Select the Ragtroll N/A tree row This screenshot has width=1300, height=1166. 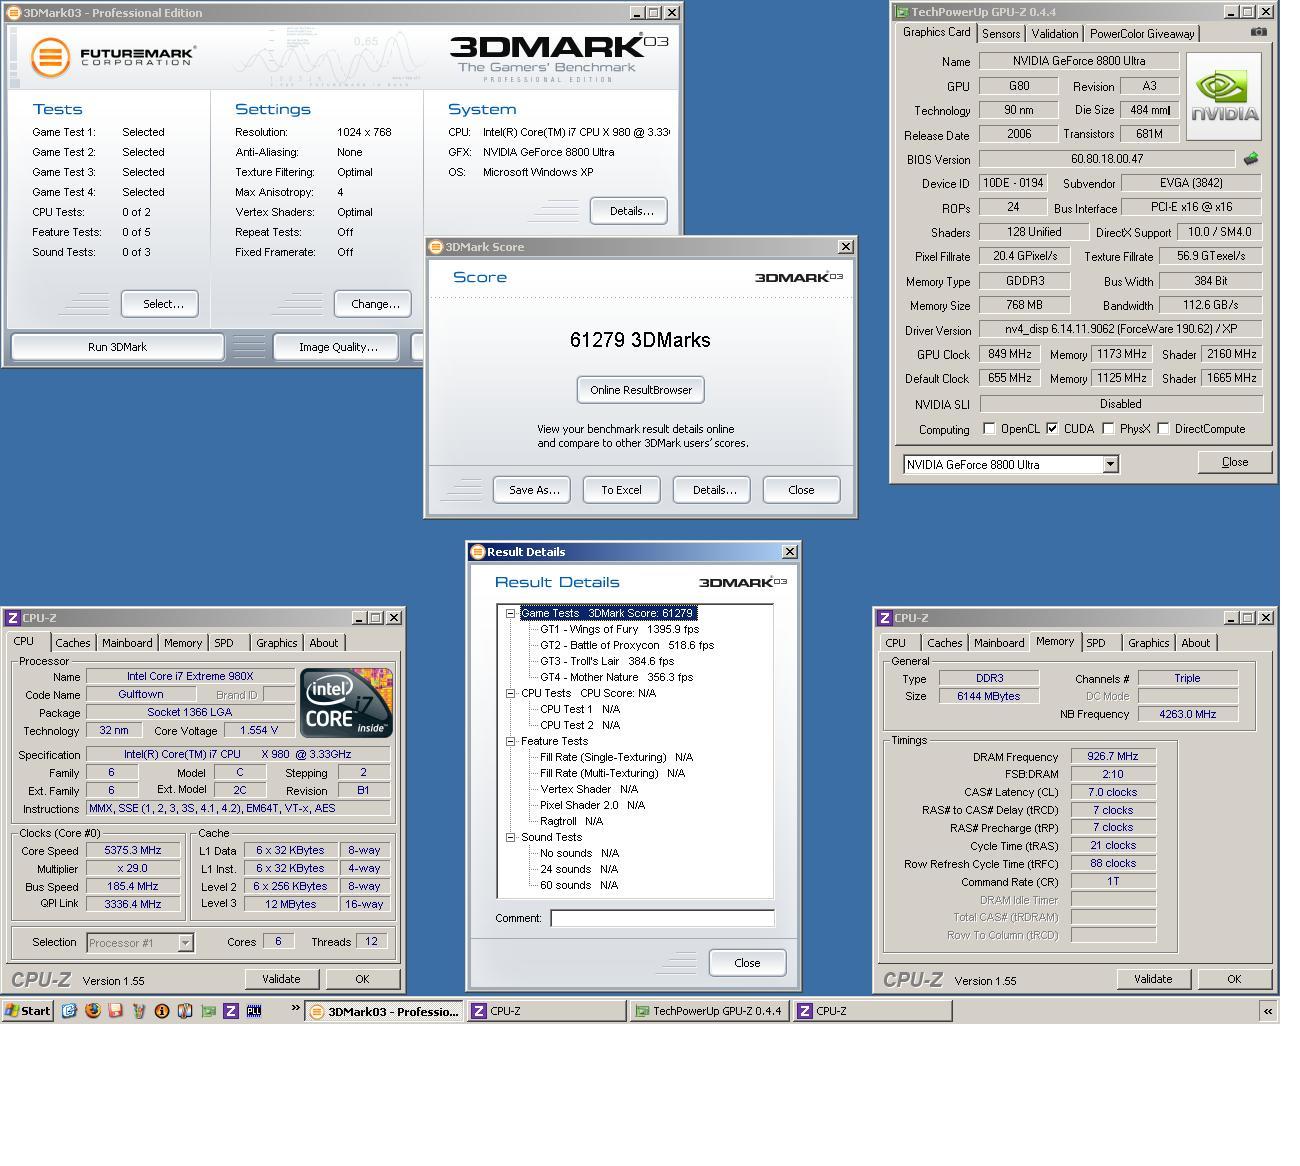[571, 821]
